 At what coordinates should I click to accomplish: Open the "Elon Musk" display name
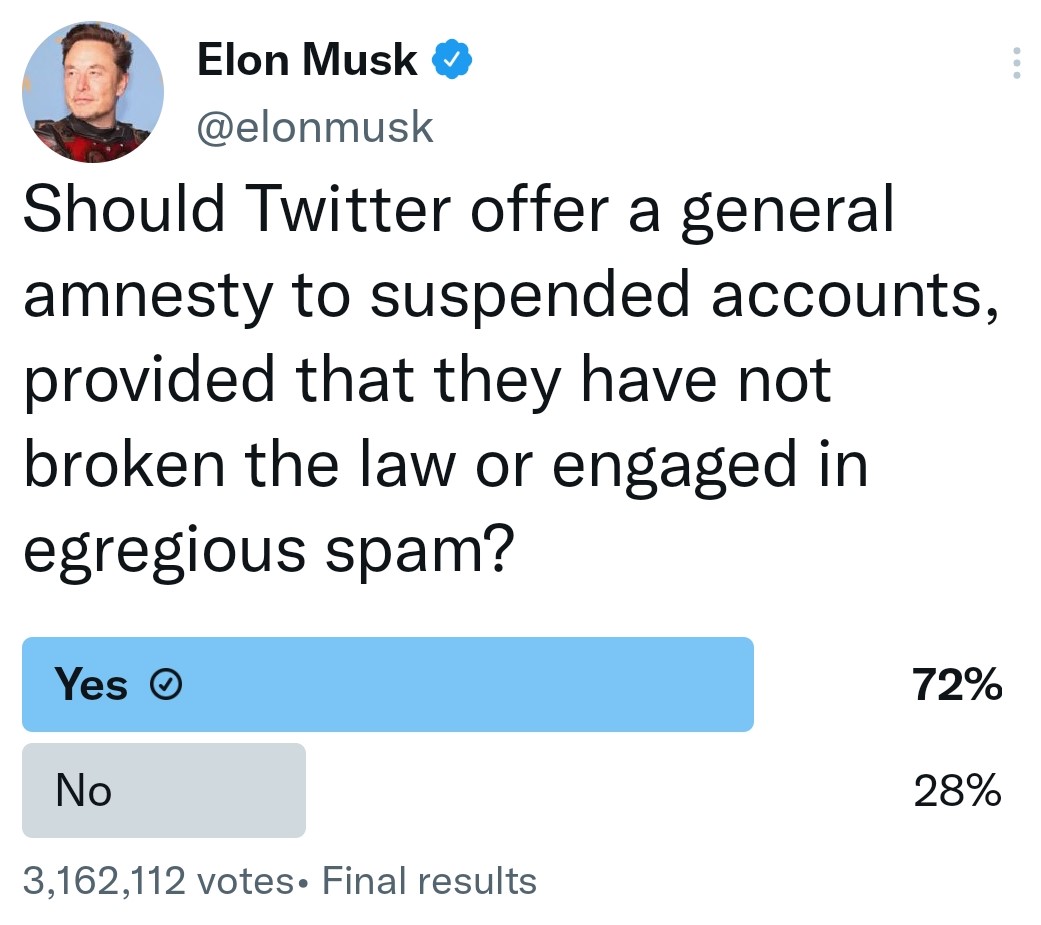(x=307, y=61)
